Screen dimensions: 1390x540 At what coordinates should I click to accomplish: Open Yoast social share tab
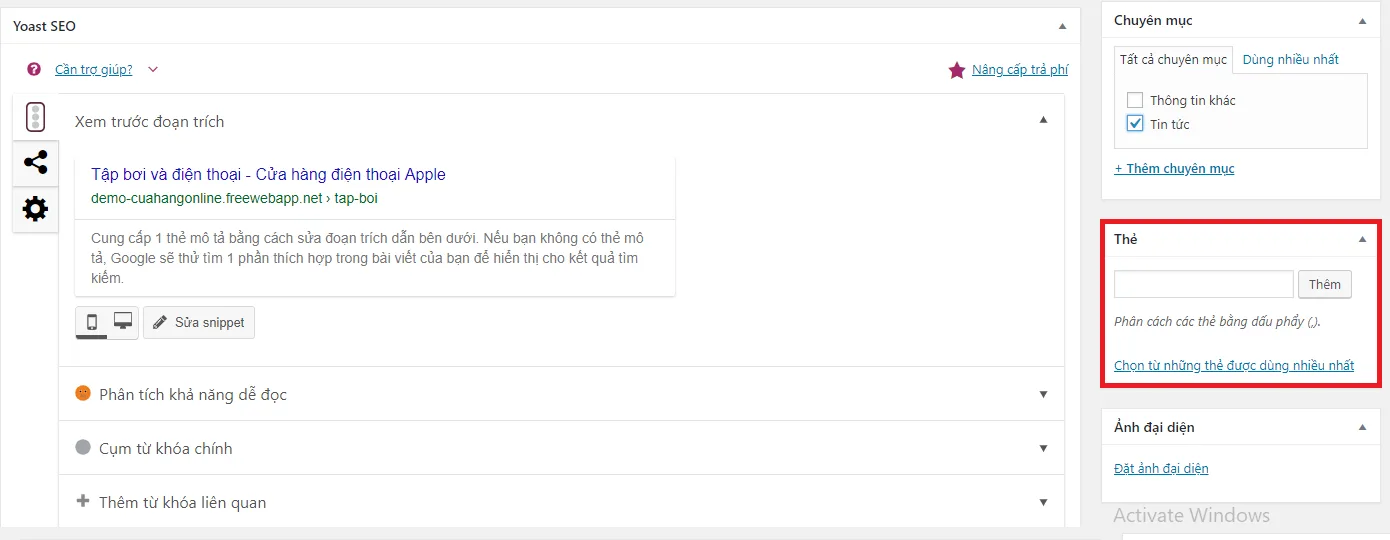(35, 162)
